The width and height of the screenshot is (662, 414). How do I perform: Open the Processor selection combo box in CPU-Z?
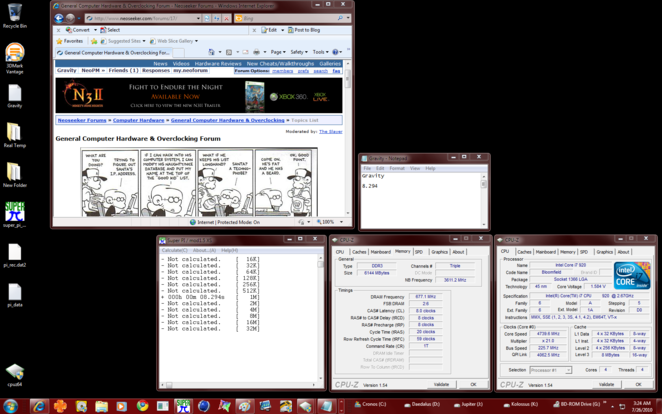[550, 369]
